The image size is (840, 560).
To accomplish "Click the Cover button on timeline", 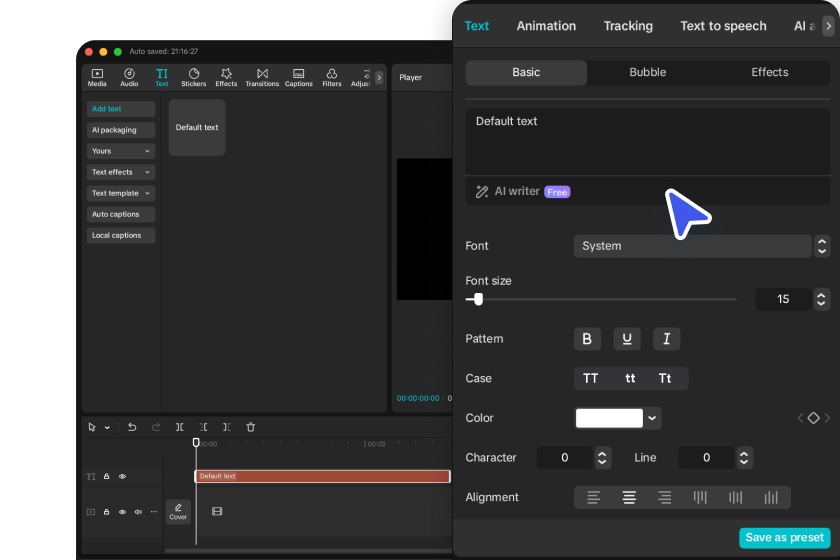I will [x=178, y=512].
